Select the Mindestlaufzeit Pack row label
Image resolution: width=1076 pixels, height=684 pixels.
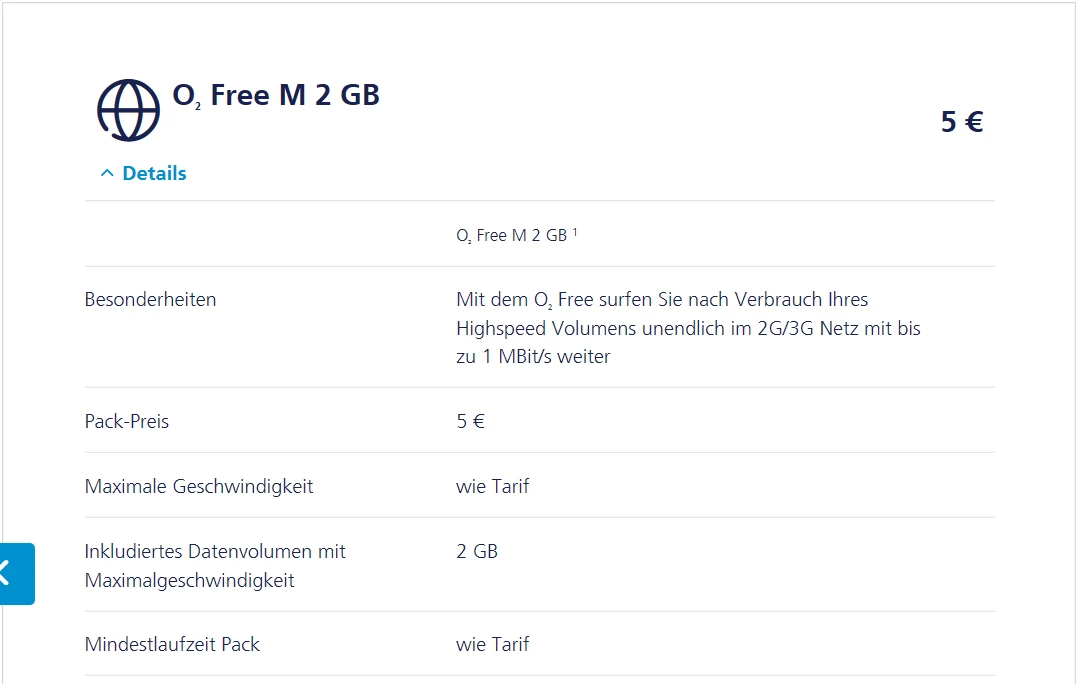[x=172, y=644]
